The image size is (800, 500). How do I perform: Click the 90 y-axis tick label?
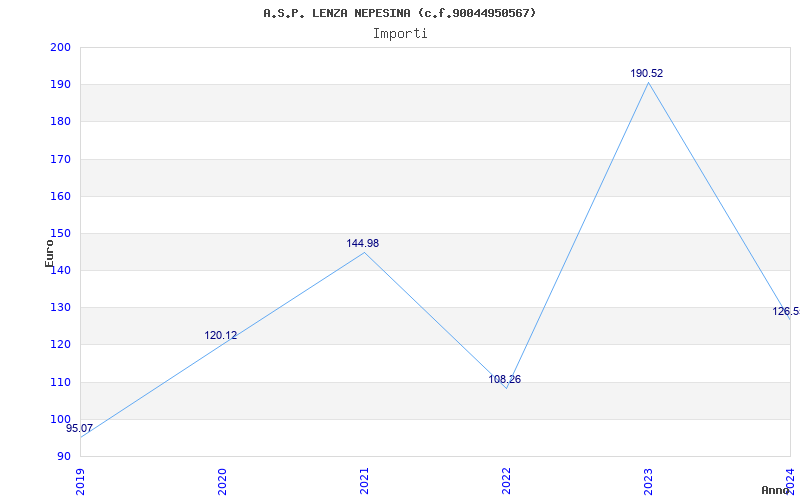pos(63,457)
